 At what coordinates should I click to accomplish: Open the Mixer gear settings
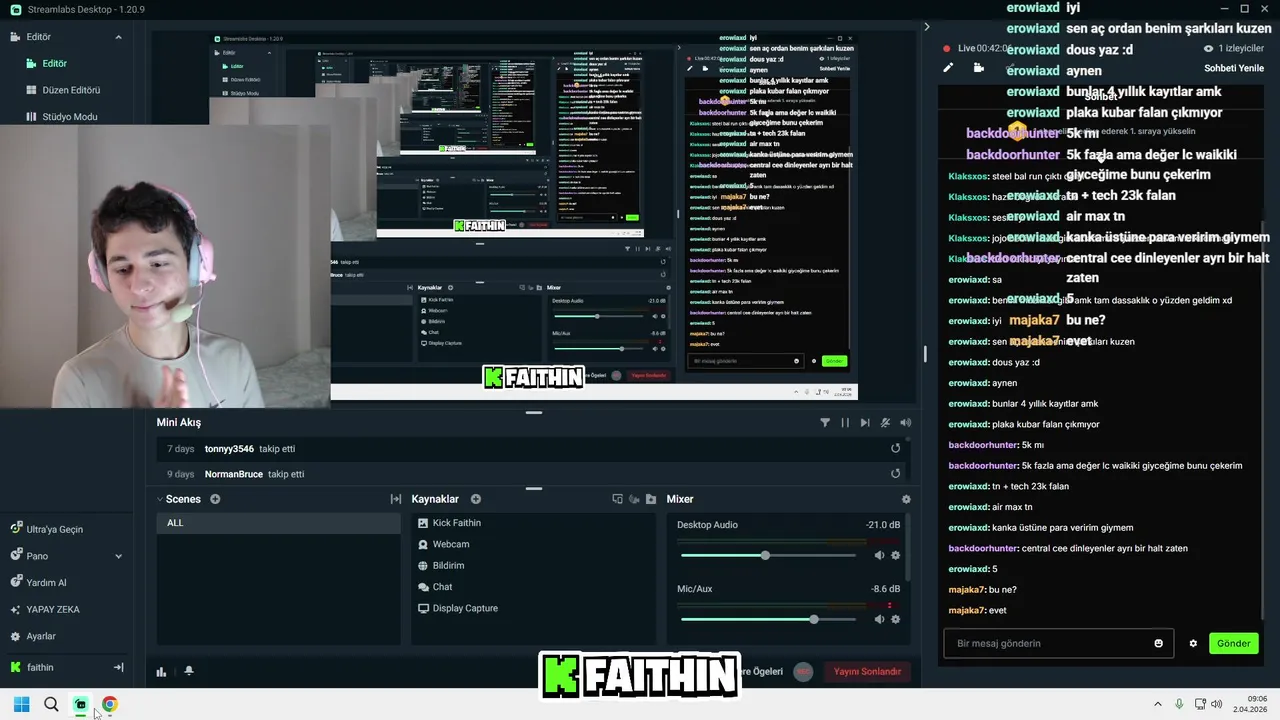click(906, 499)
